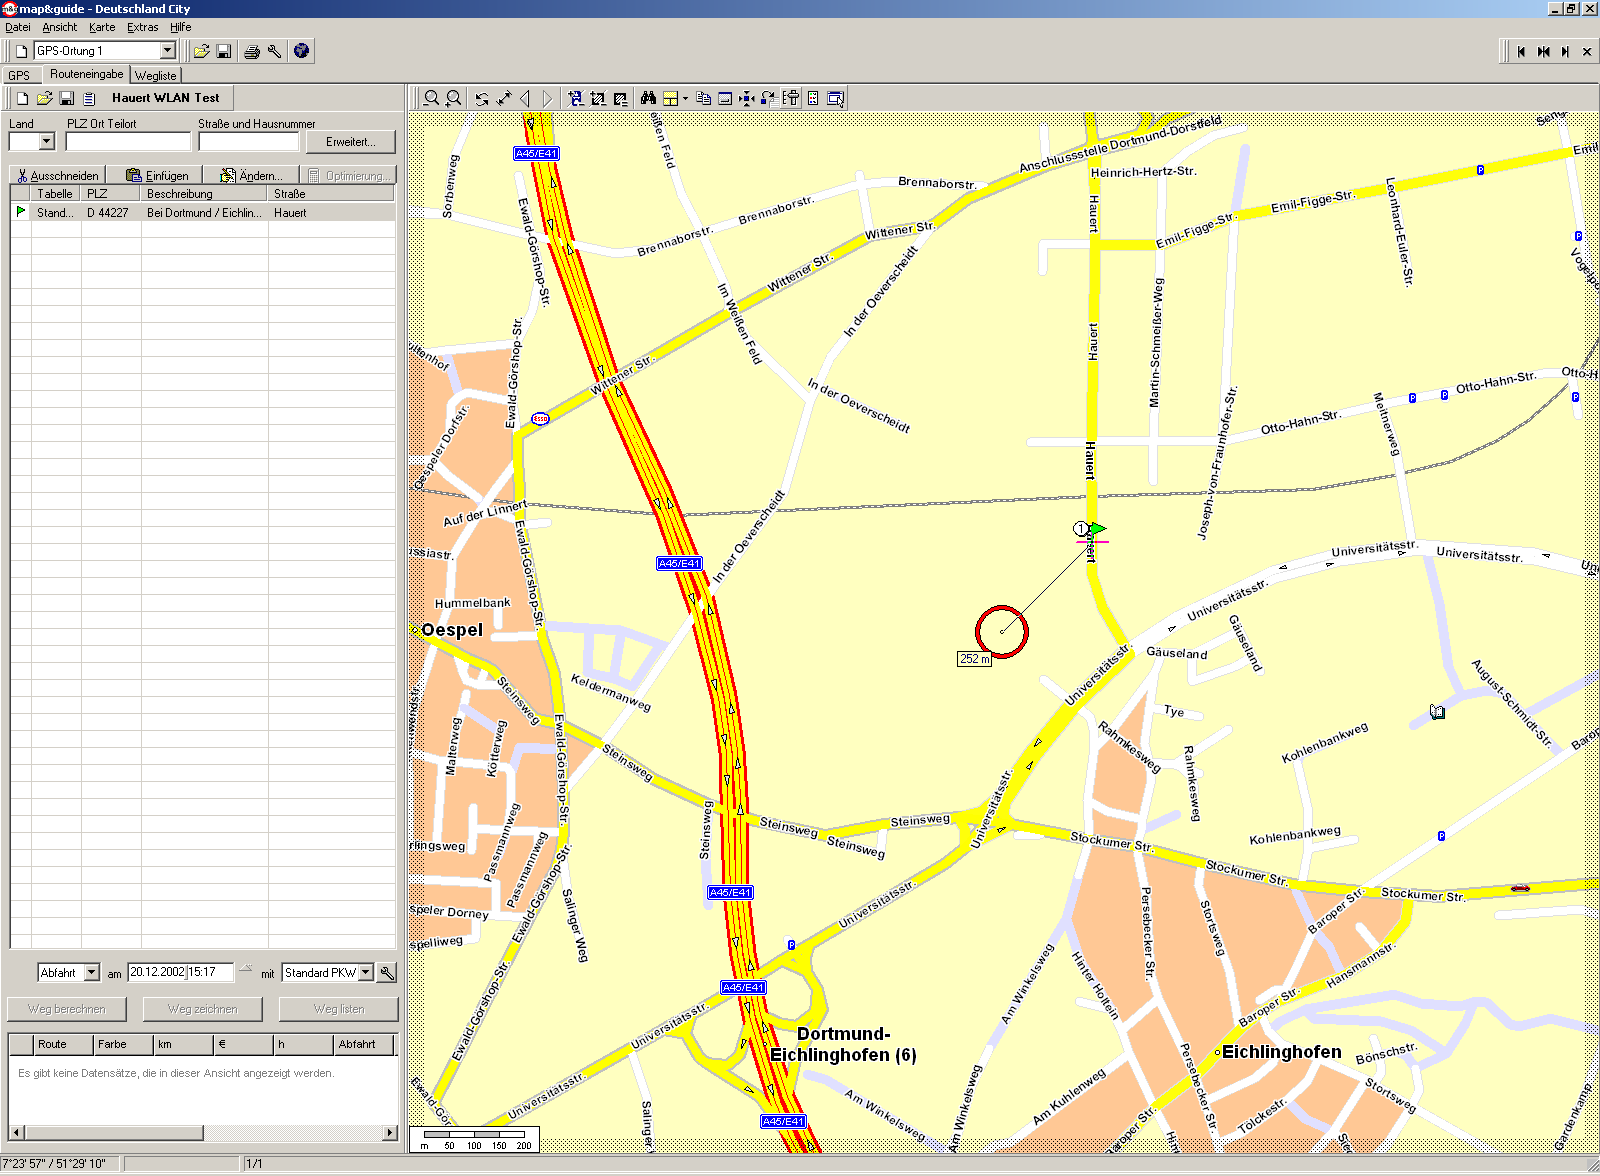1600x1176 pixels.
Task: Click the printer icon
Action: [x=252, y=51]
